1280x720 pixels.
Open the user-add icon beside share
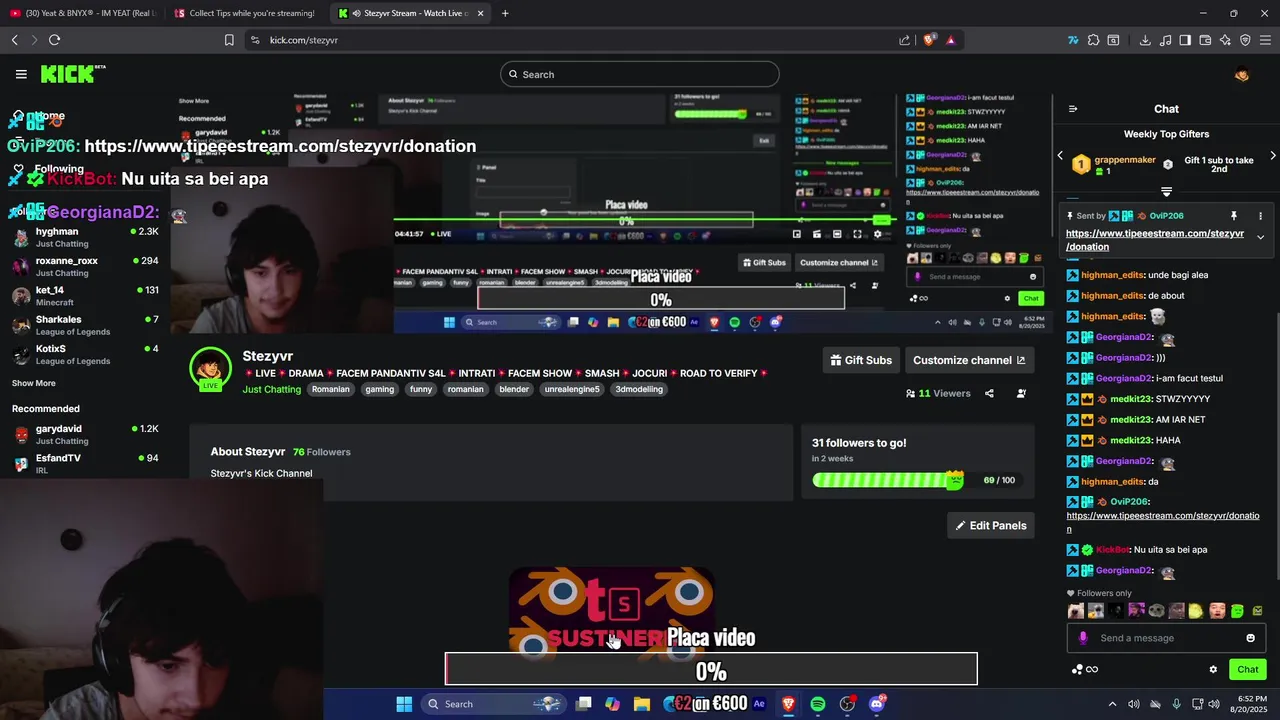[x=1021, y=393]
